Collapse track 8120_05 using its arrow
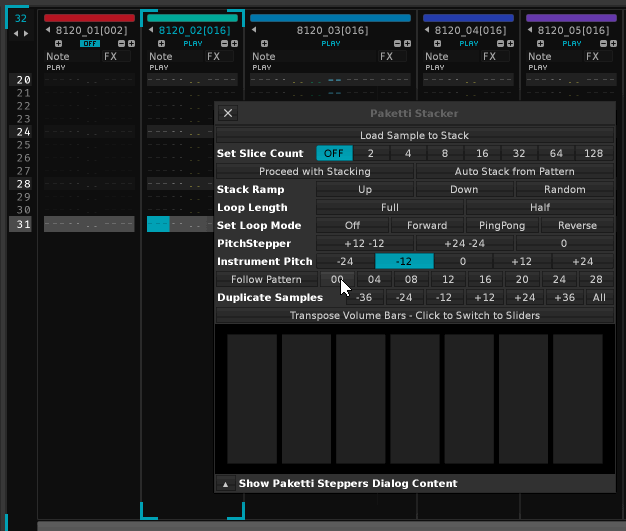 530,31
